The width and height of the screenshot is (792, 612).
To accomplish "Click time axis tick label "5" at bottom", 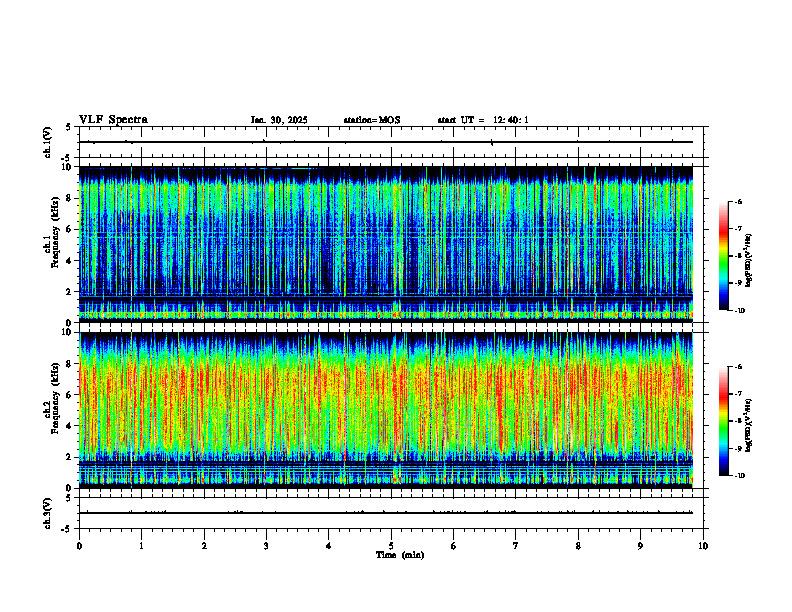I will pos(391,546).
